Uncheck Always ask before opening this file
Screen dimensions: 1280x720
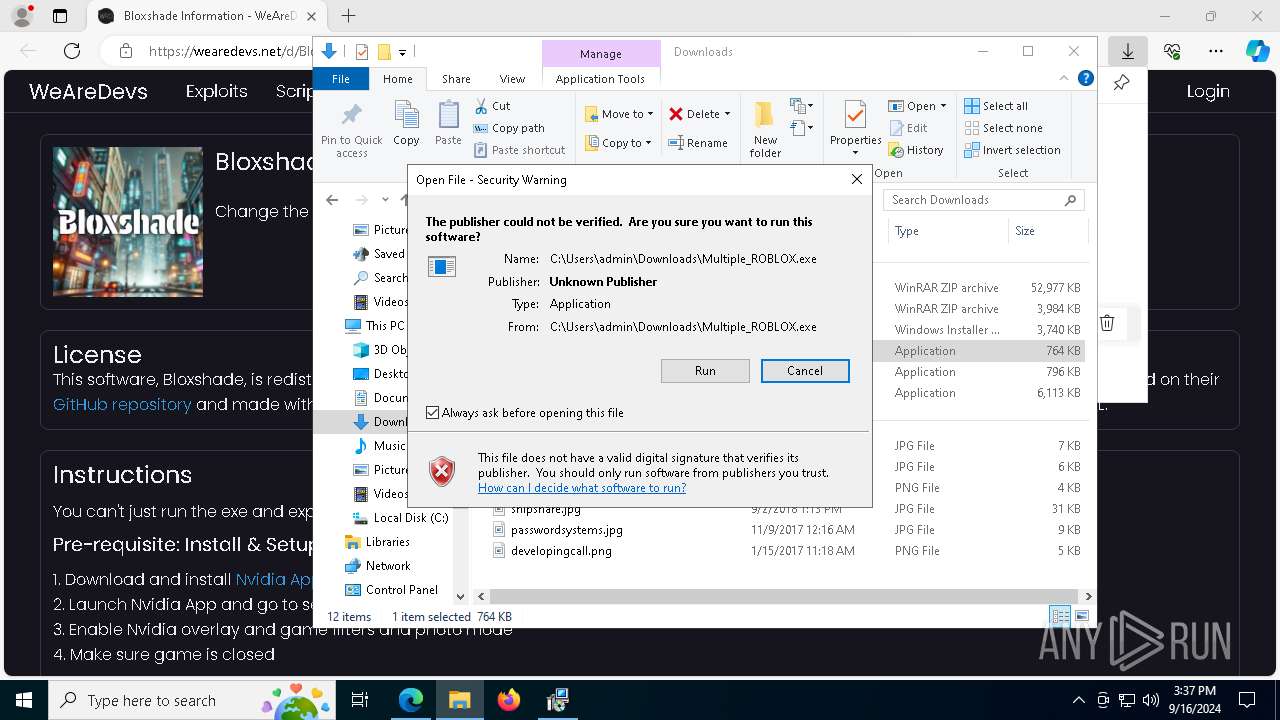click(432, 412)
